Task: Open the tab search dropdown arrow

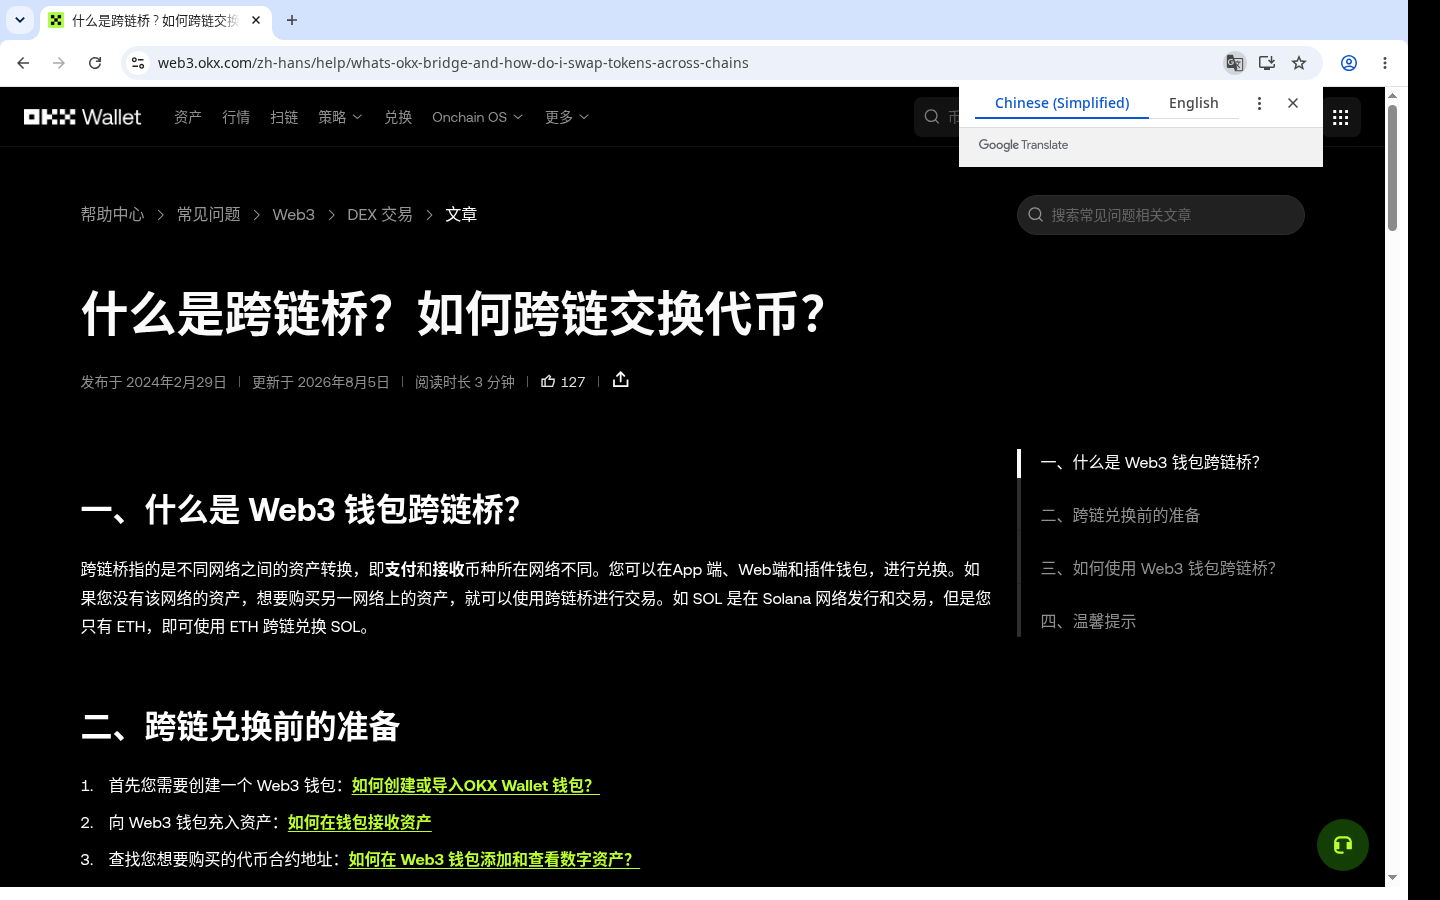Action: click(20, 20)
